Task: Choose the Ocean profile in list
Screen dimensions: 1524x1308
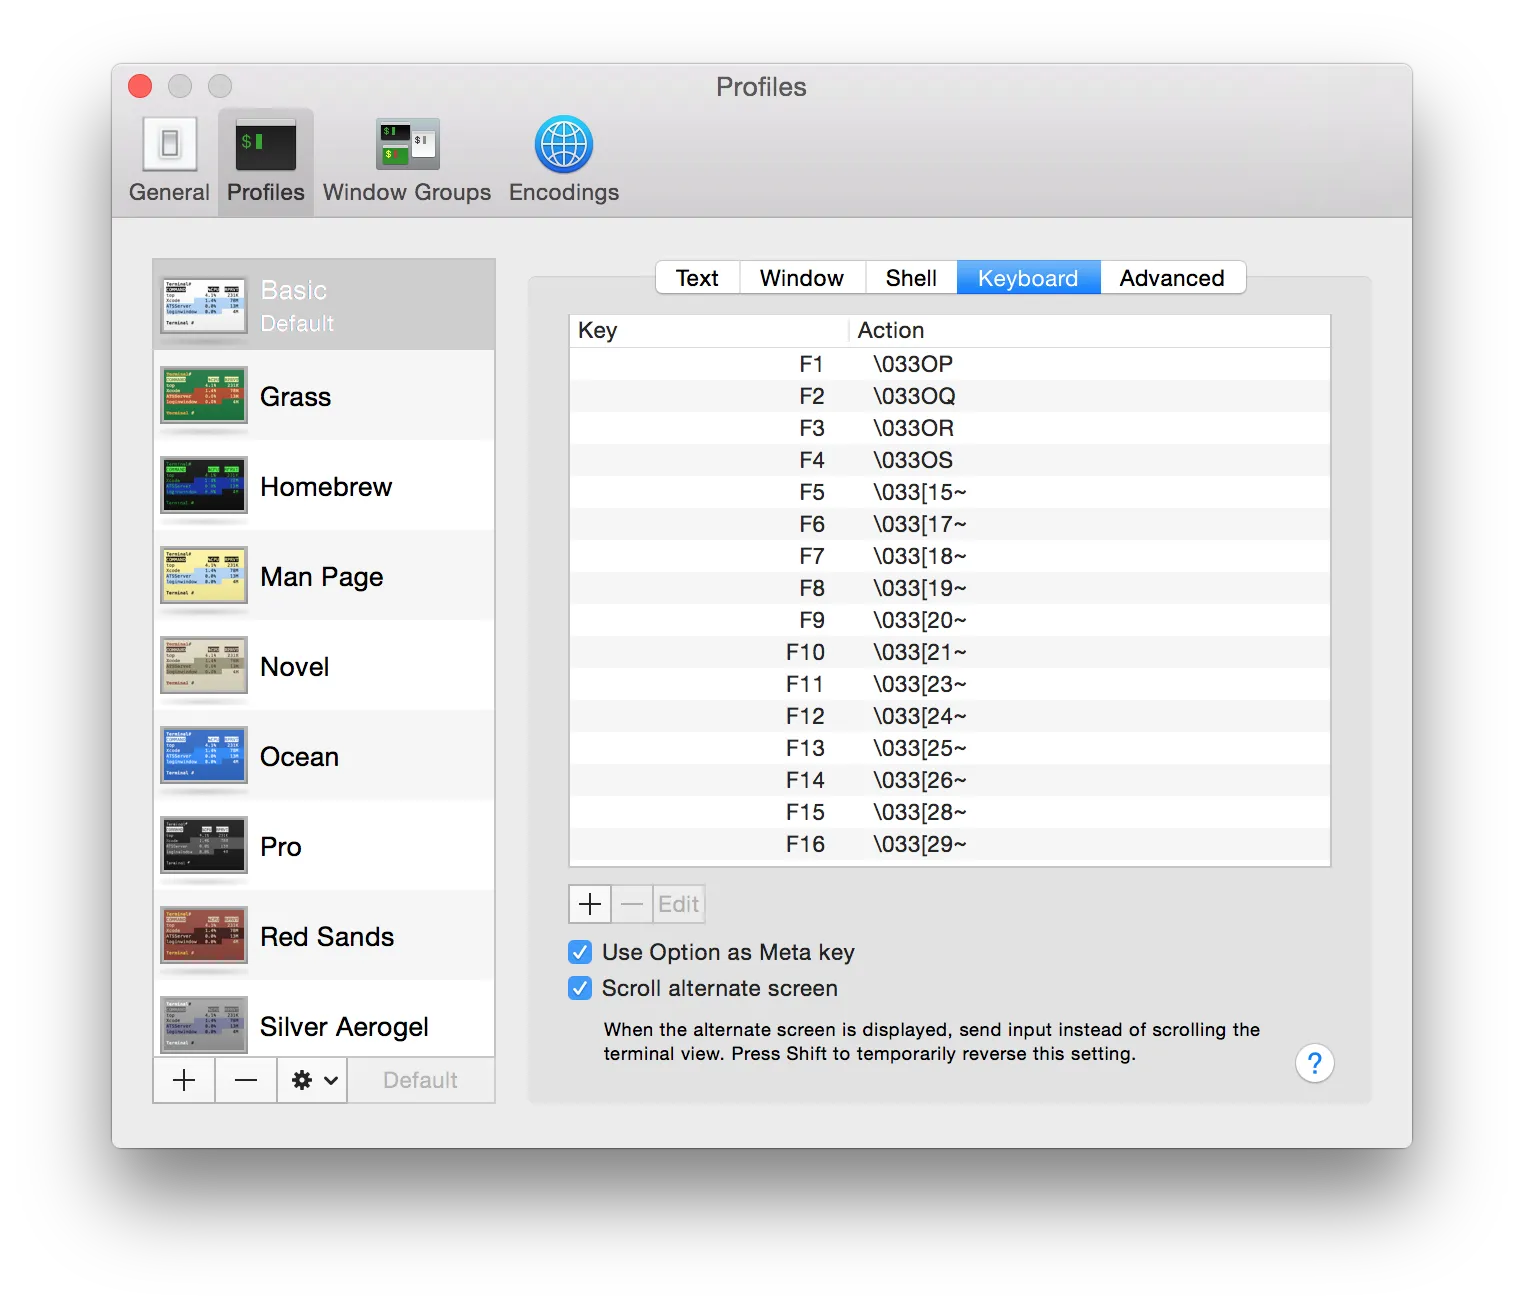Action: coord(299,757)
